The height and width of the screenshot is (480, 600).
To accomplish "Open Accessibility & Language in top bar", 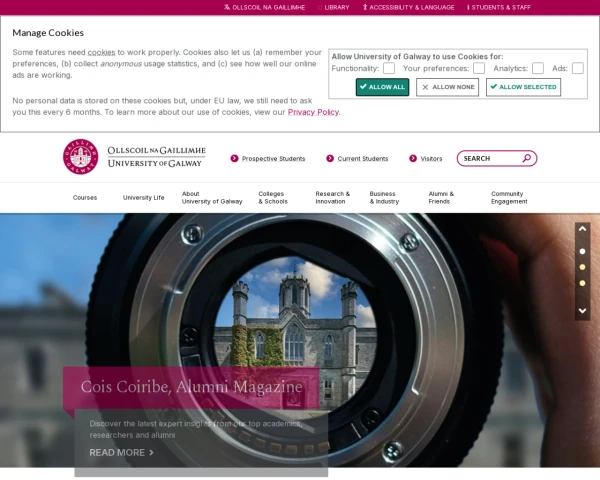I will 408,7.
